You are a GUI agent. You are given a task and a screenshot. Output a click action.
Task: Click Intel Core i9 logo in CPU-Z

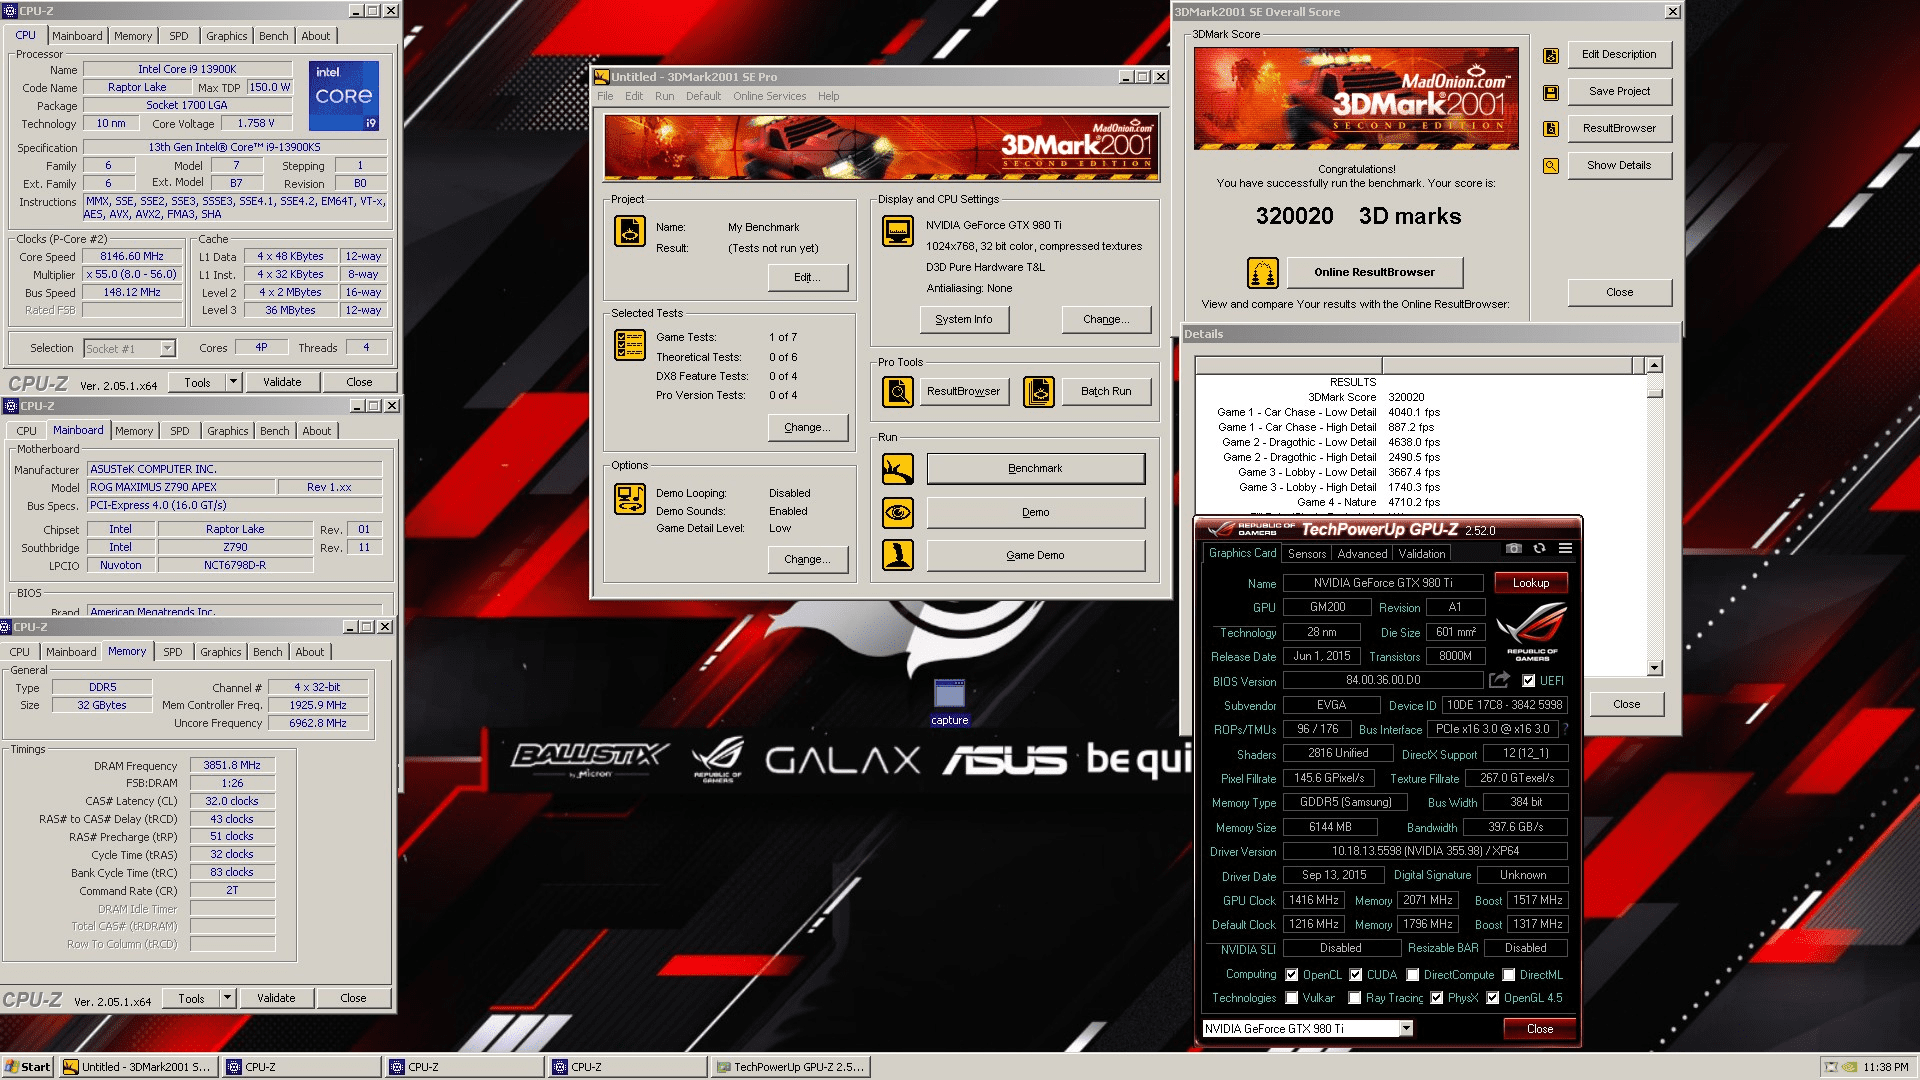[343, 96]
